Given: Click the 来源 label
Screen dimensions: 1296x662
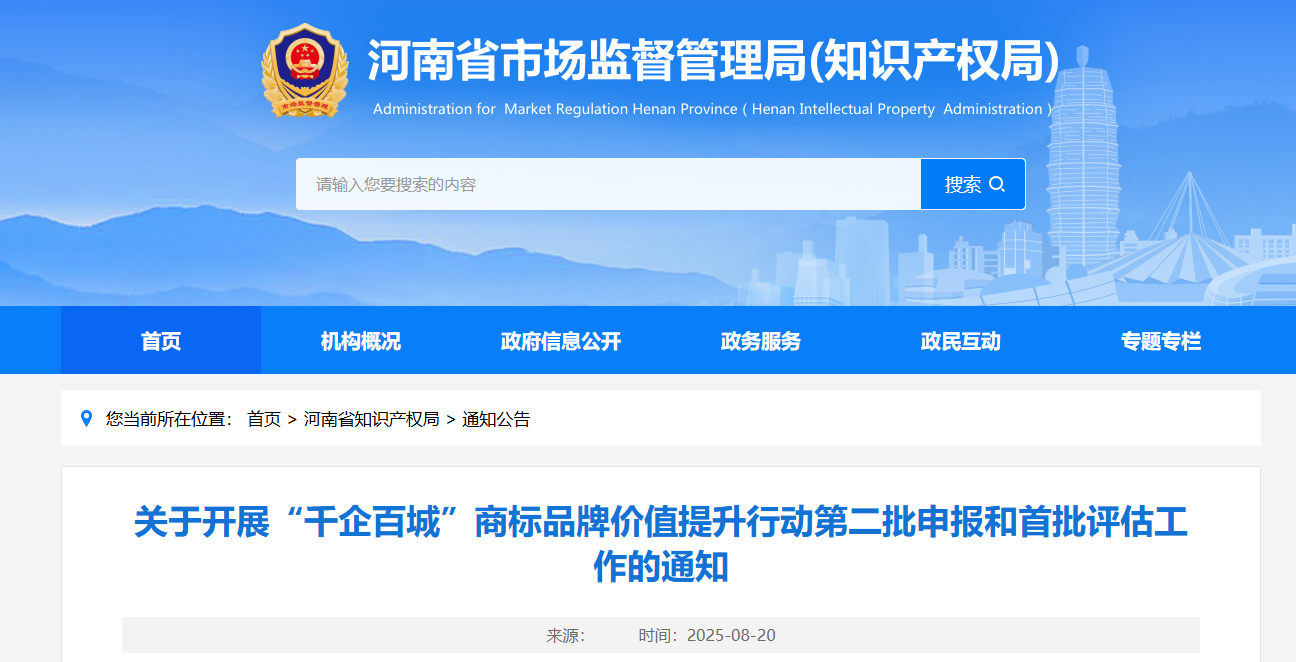Looking at the screenshot, I should point(565,636).
